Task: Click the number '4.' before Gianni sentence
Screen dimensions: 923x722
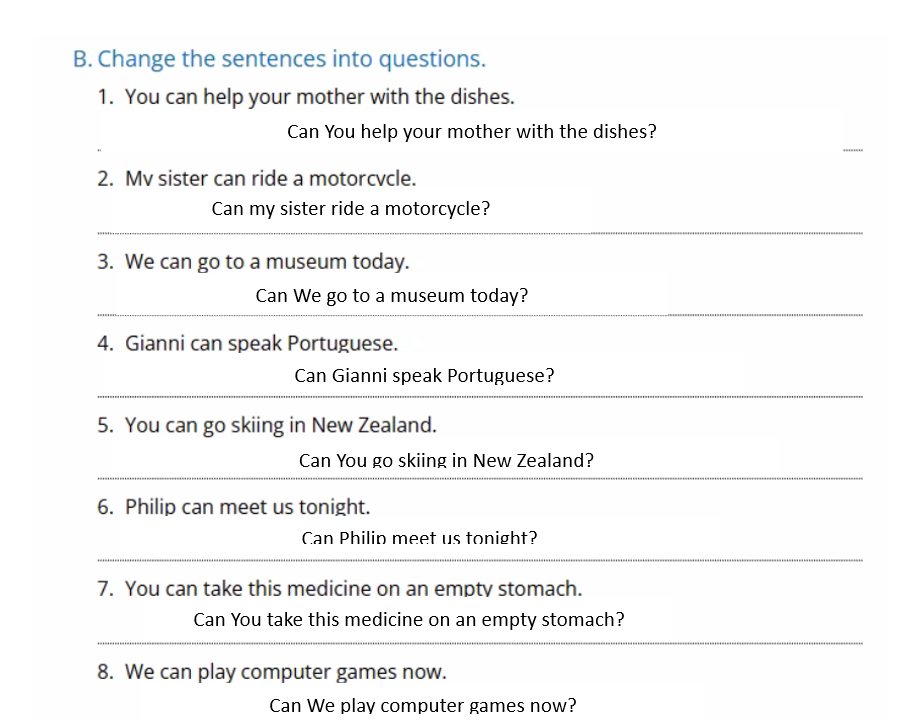Action: click(x=105, y=343)
